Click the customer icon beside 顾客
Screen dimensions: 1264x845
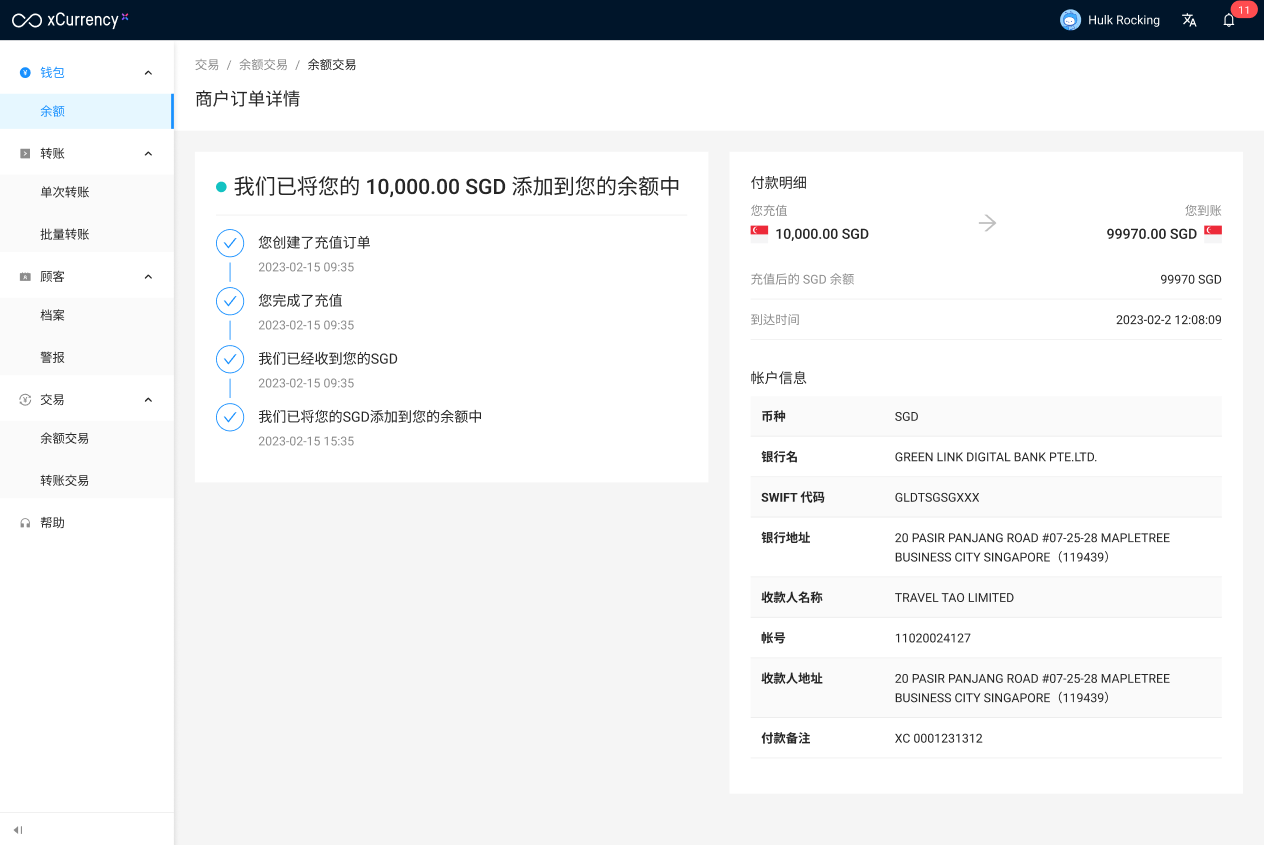click(25, 276)
